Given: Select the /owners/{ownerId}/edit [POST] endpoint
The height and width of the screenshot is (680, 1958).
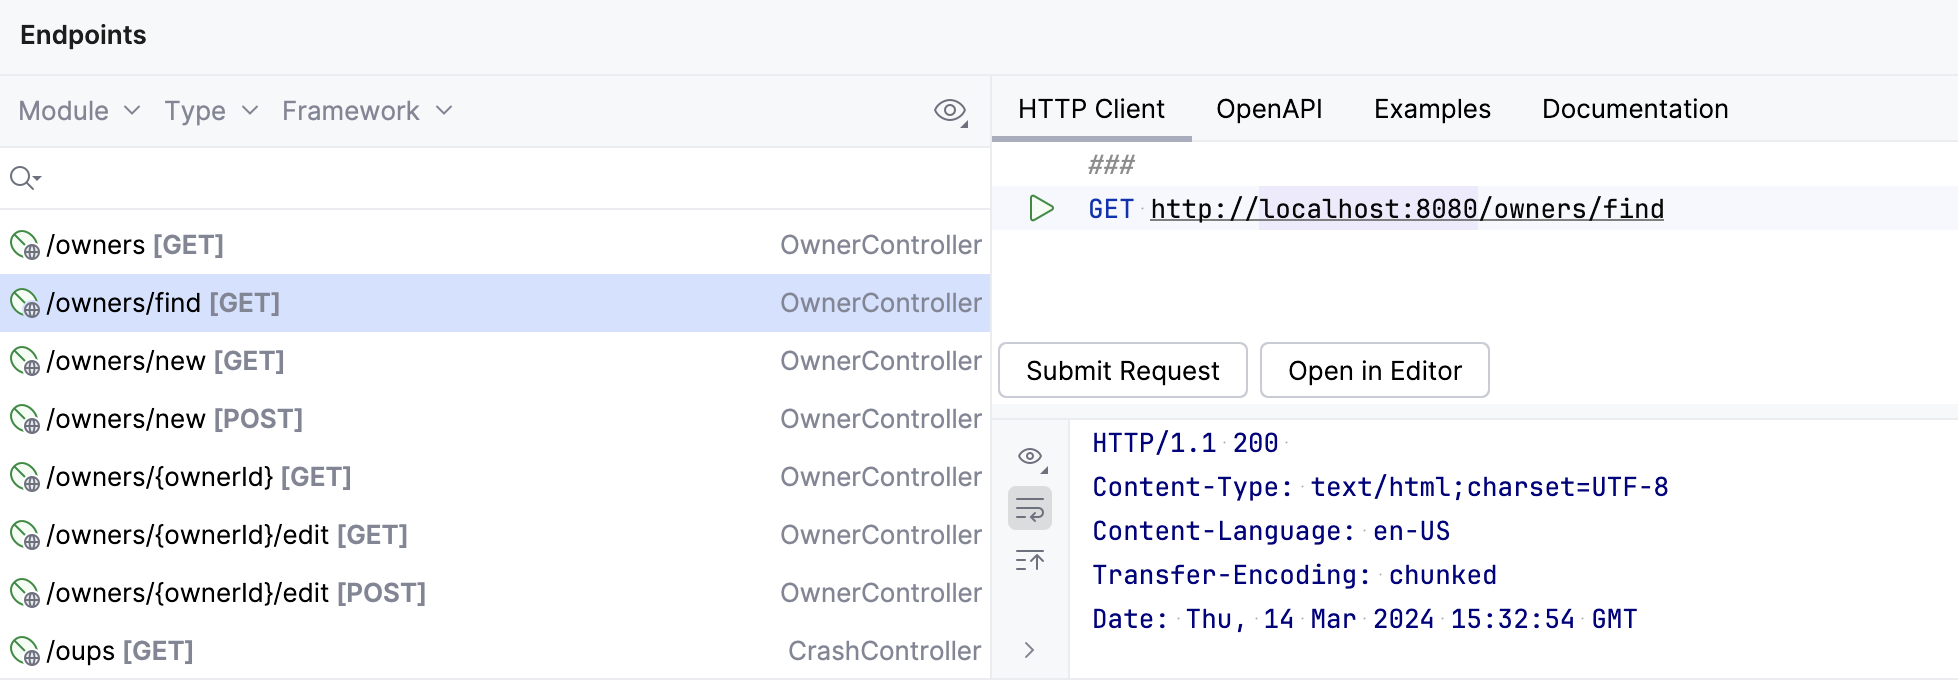Looking at the screenshot, I should [x=236, y=593].
